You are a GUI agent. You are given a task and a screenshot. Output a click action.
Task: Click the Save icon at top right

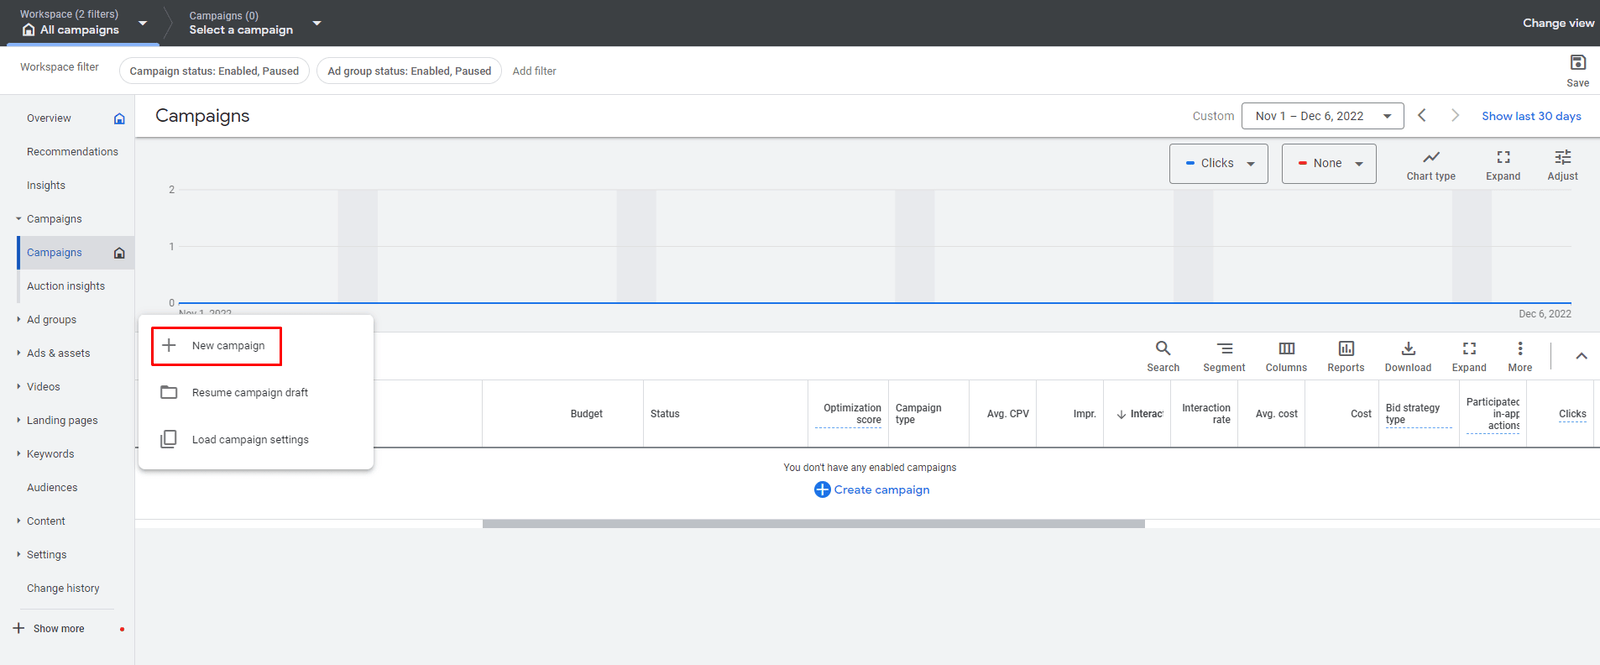tap(1578, 62)
